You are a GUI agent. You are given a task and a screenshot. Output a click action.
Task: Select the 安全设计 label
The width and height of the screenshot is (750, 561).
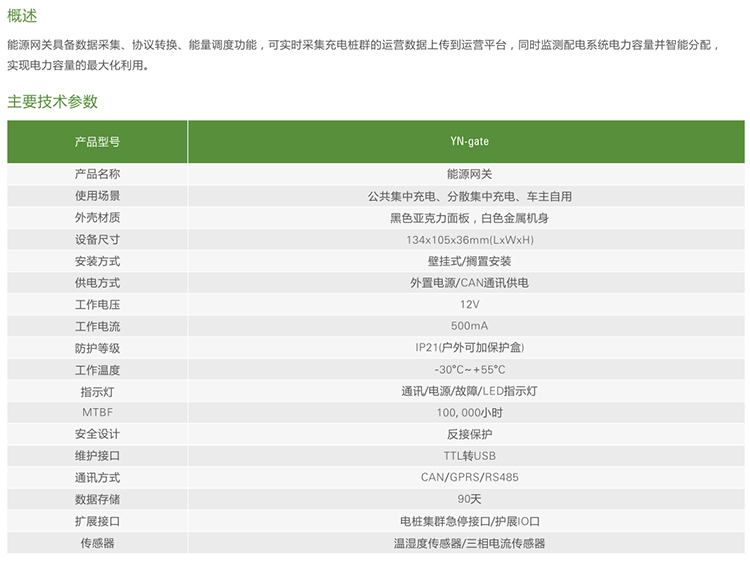pos(97,434)
